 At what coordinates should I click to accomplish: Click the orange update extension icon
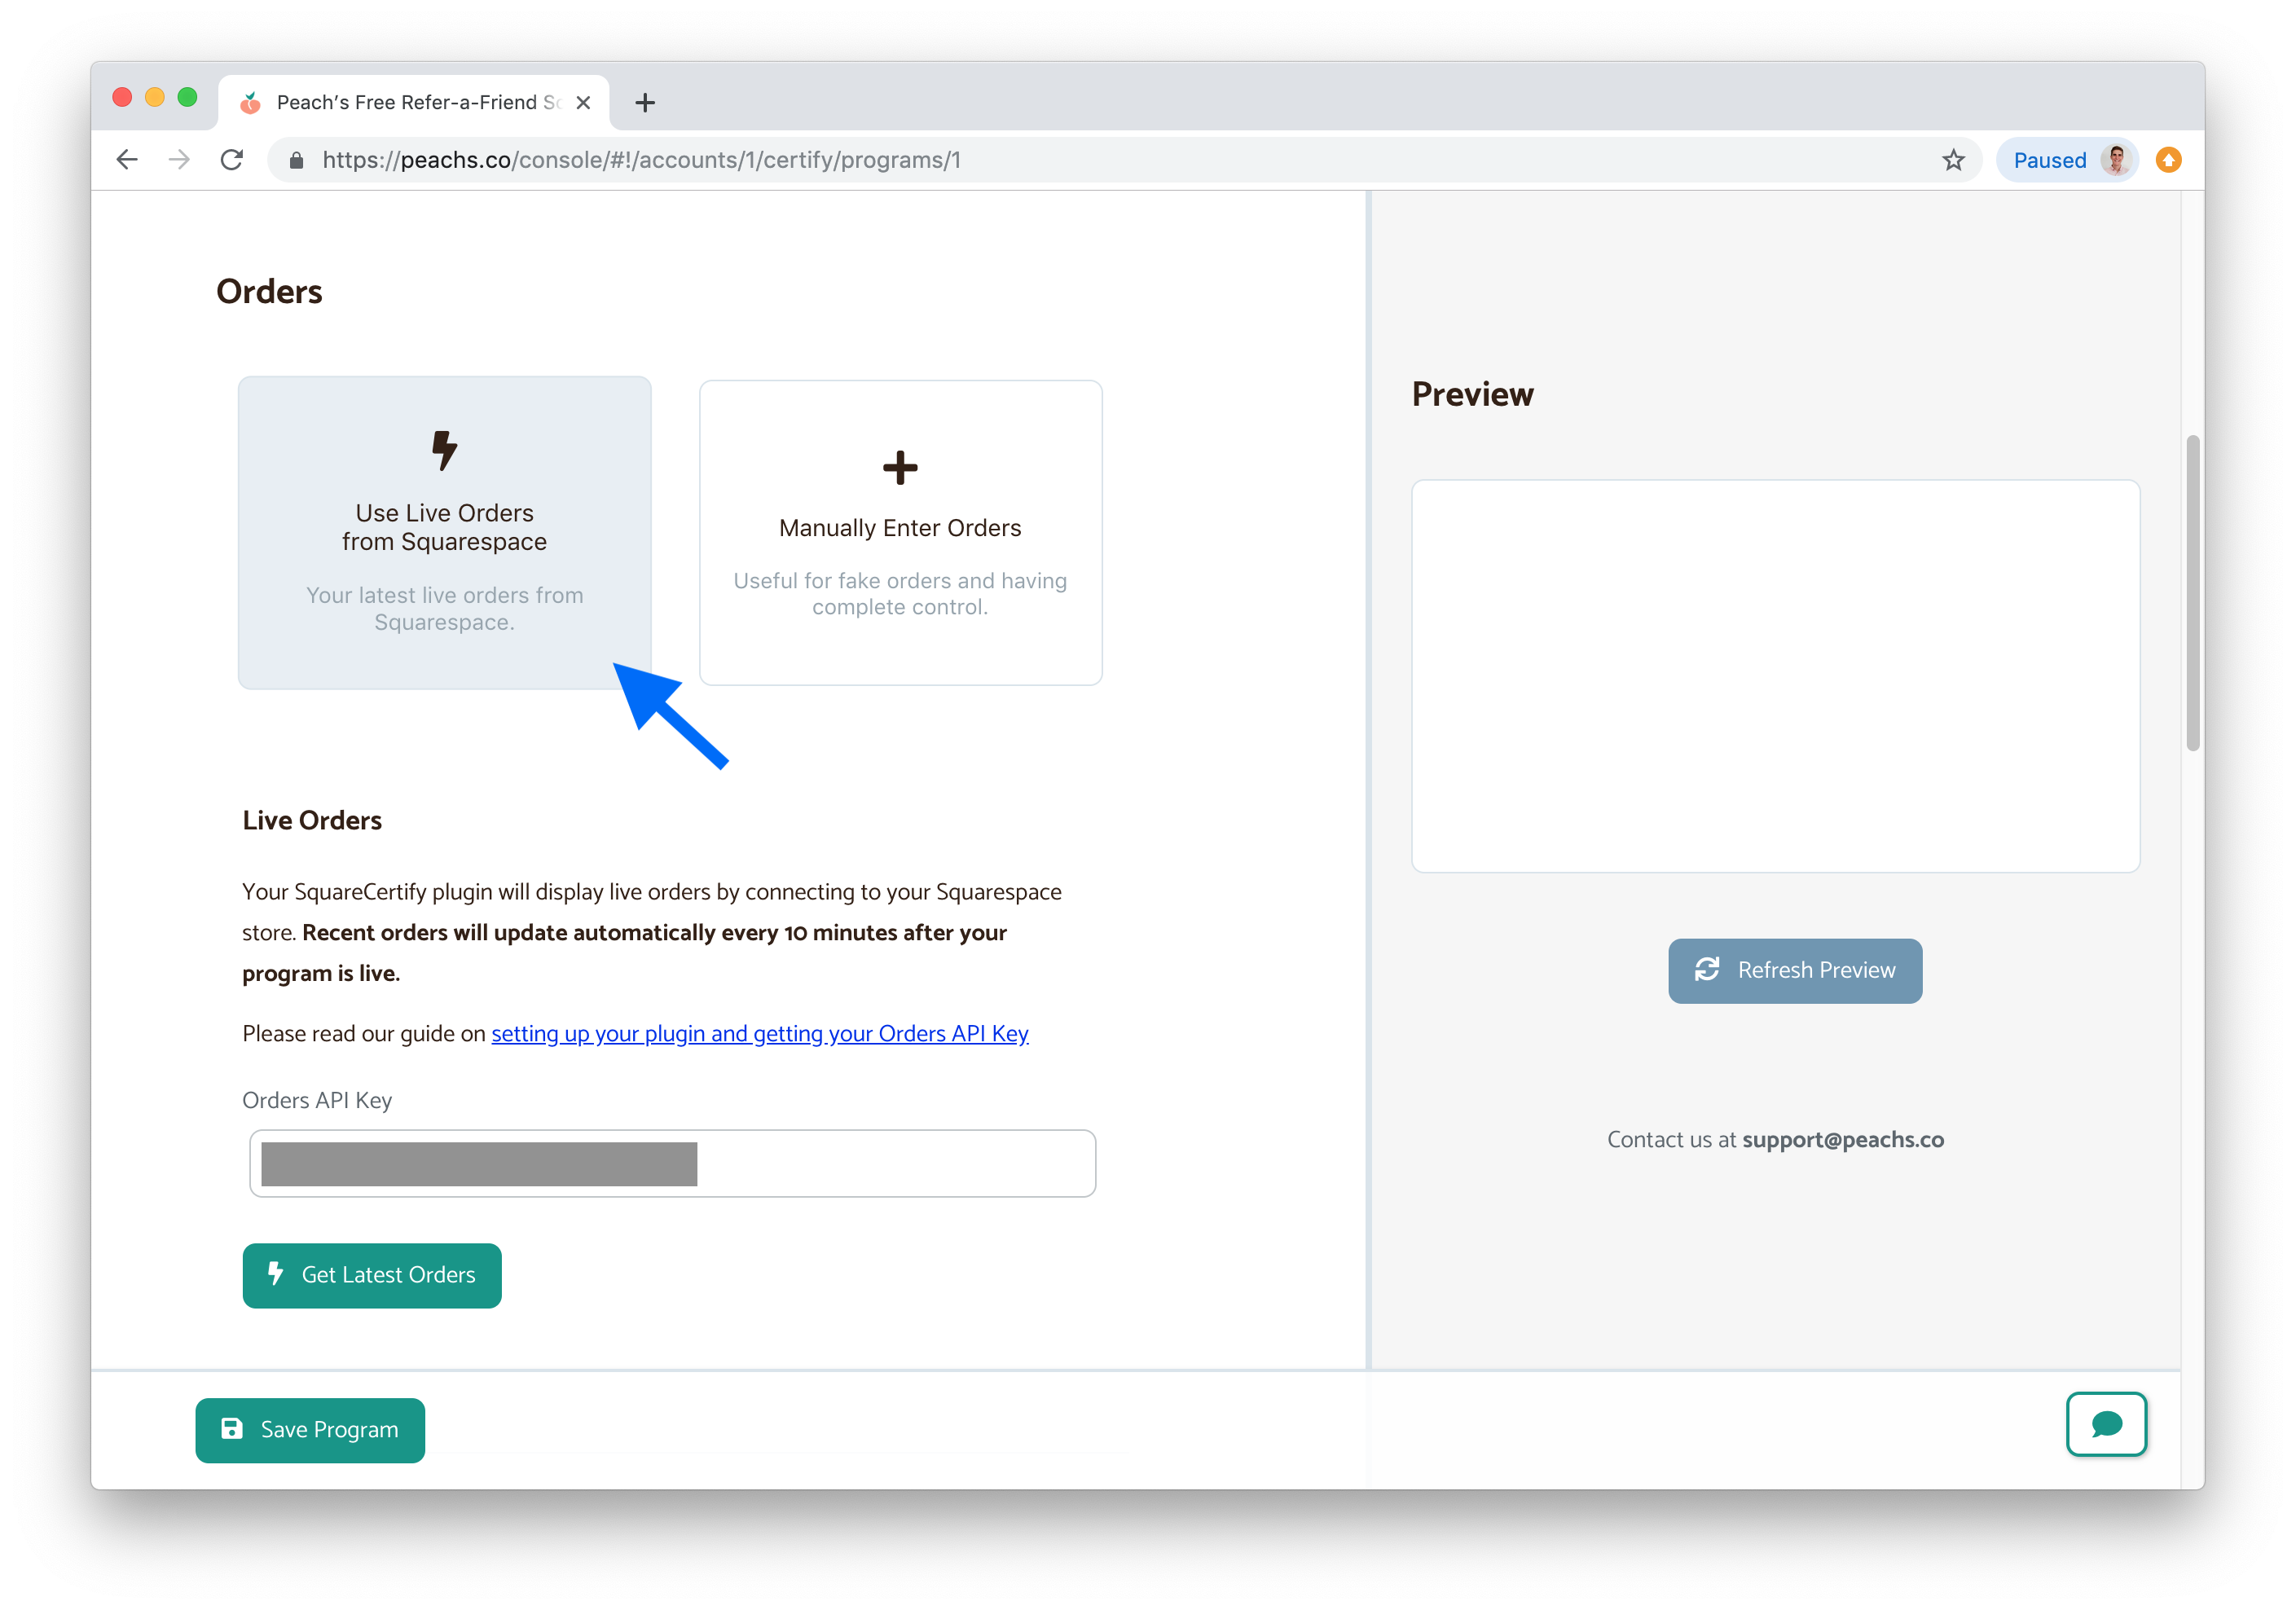[2168, 160]
